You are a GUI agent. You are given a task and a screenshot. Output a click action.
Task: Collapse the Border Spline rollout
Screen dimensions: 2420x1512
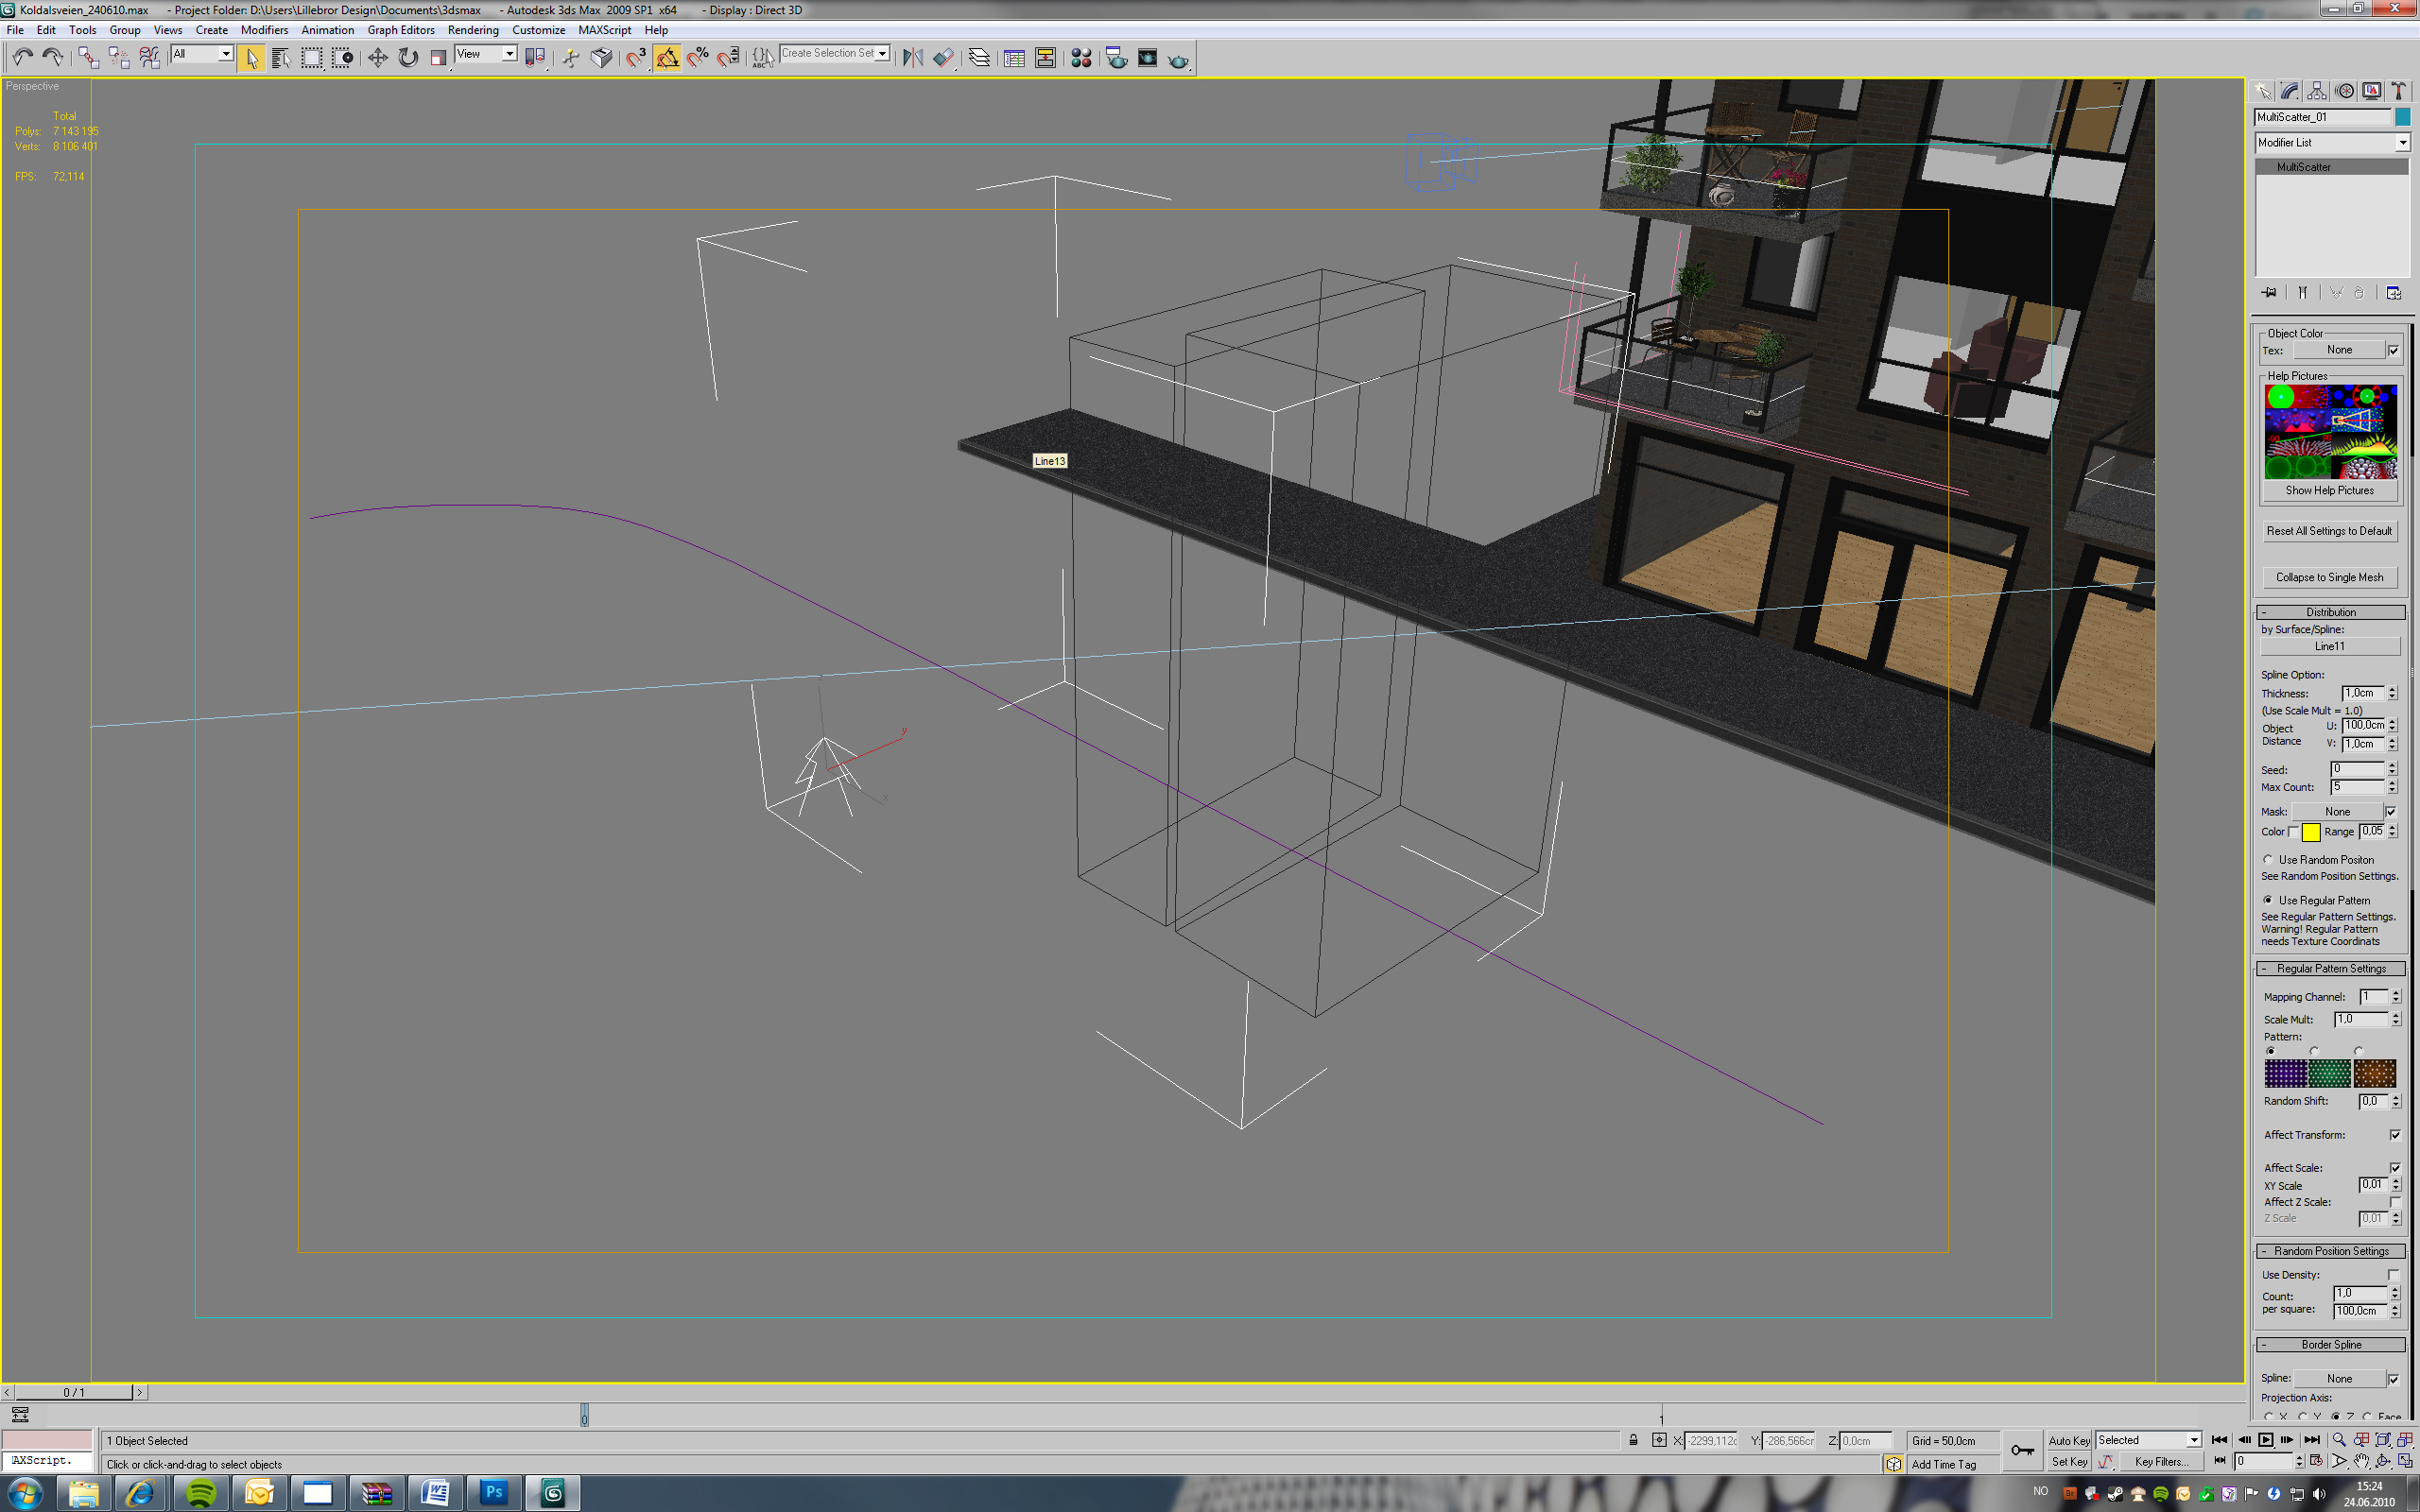[x=2330, y=1344]
